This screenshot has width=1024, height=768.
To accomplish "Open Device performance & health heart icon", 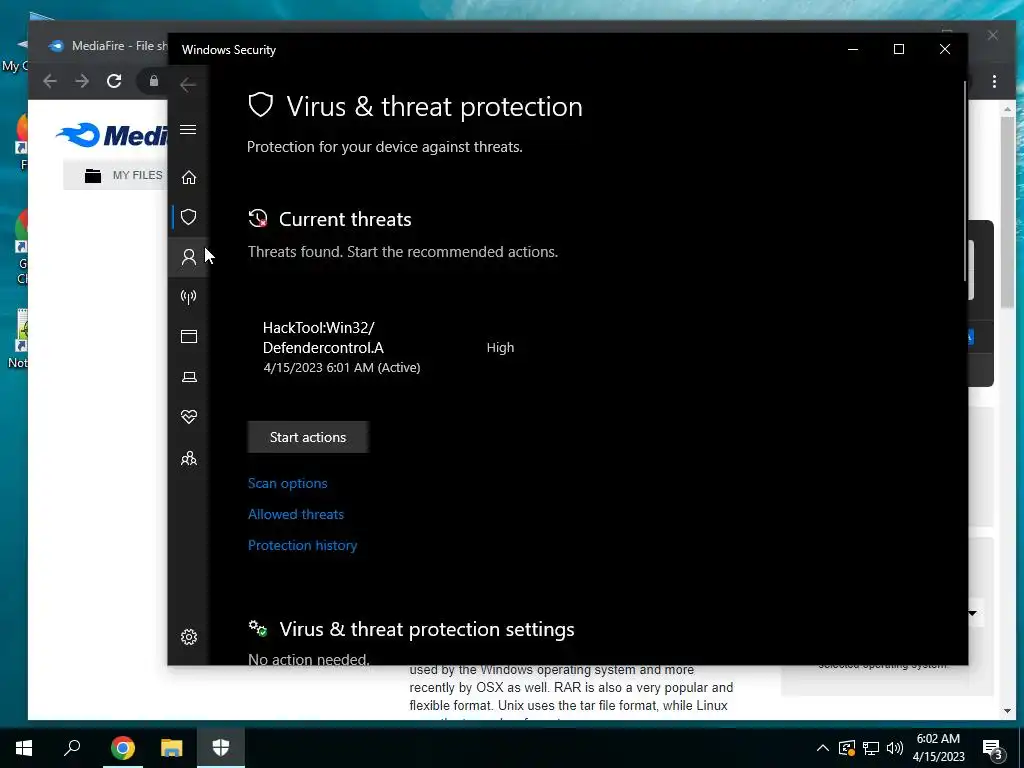I will pyautogui.click(x=189, y=417).
